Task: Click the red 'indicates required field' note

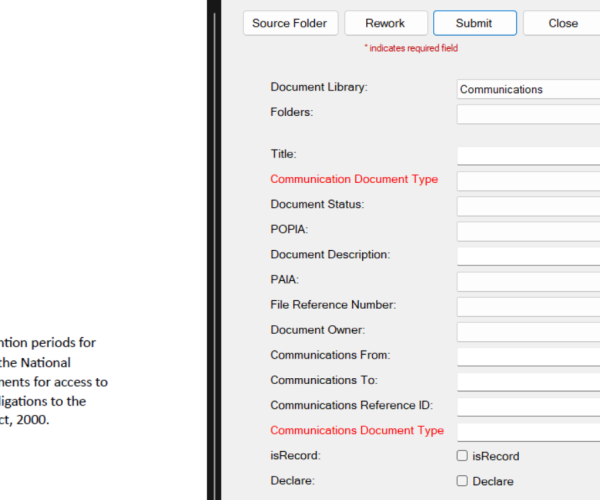Action: coord(411,48)
